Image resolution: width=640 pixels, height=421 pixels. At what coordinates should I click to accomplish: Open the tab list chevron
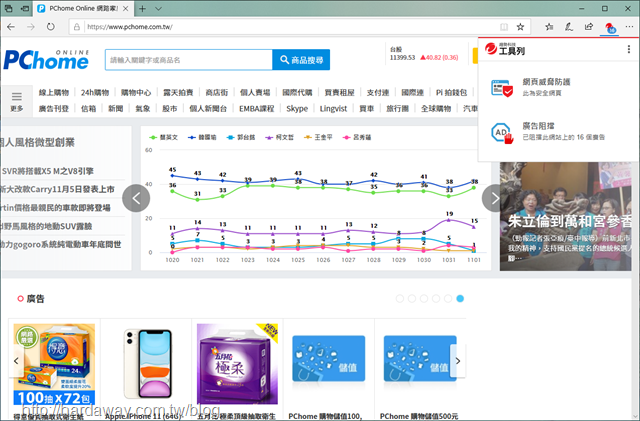tap(158, 9)
